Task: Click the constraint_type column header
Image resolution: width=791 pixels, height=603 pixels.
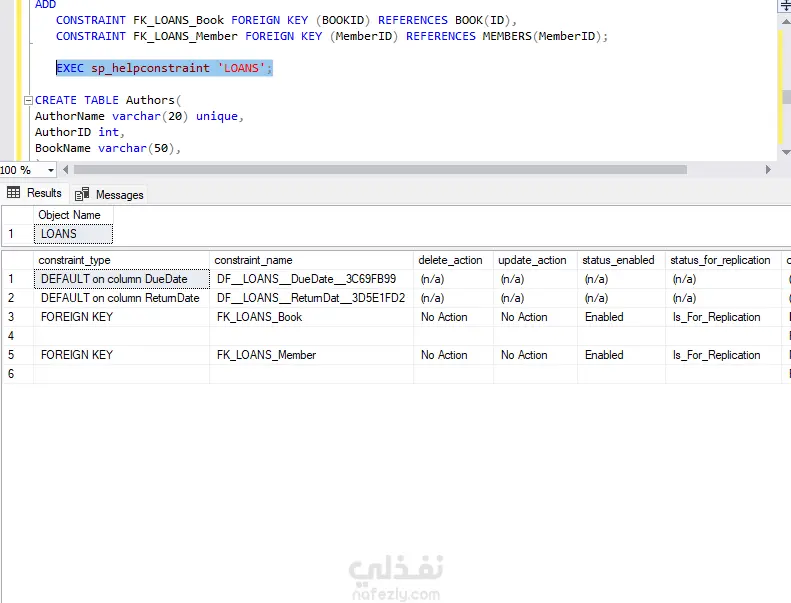Action: tap(122, 260)
